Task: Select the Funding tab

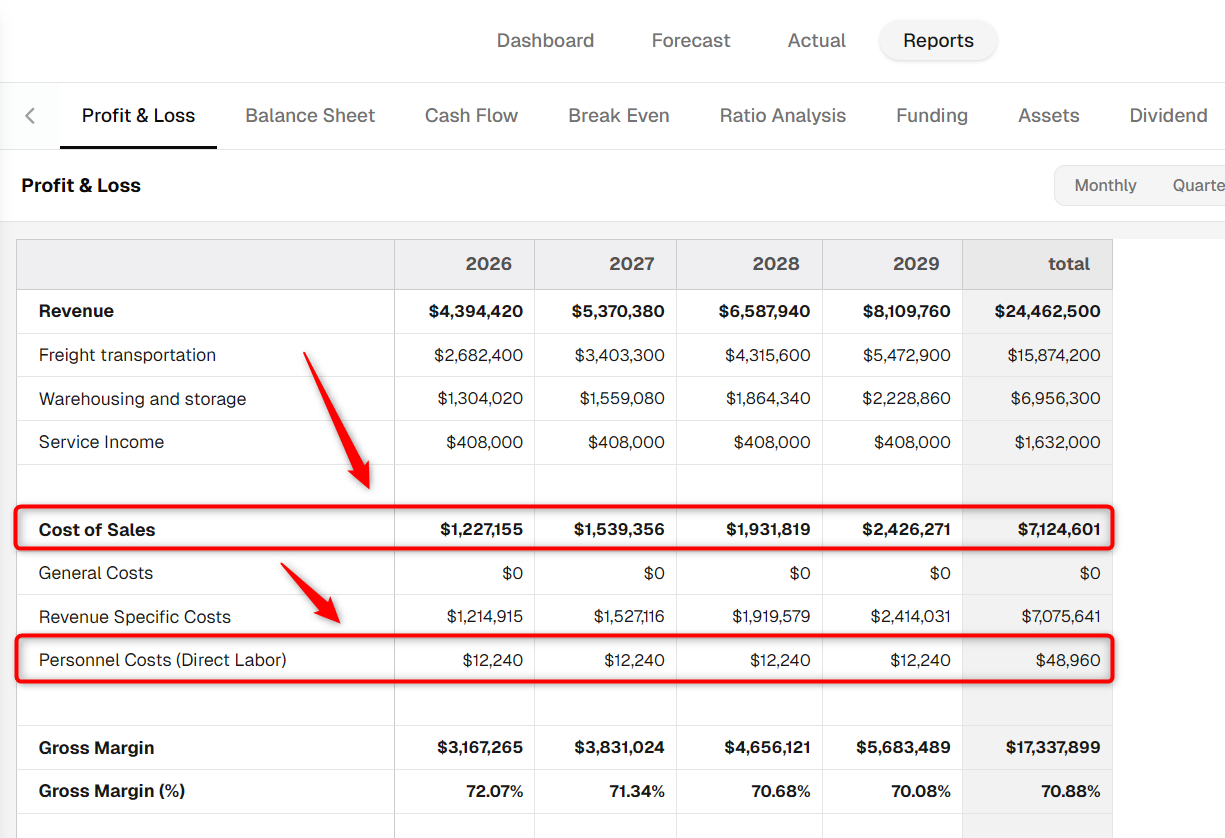Action: click(932, 116)
